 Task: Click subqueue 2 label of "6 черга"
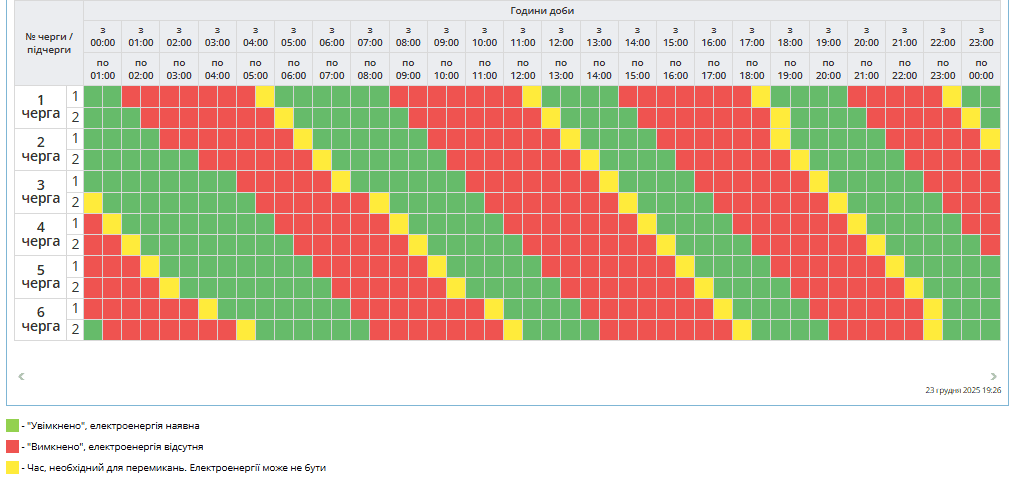point(74,329)
